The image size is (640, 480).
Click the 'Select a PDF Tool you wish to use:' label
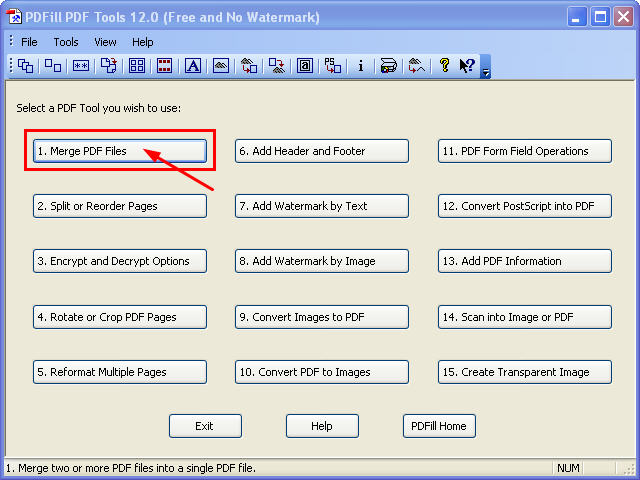point(98,108)
